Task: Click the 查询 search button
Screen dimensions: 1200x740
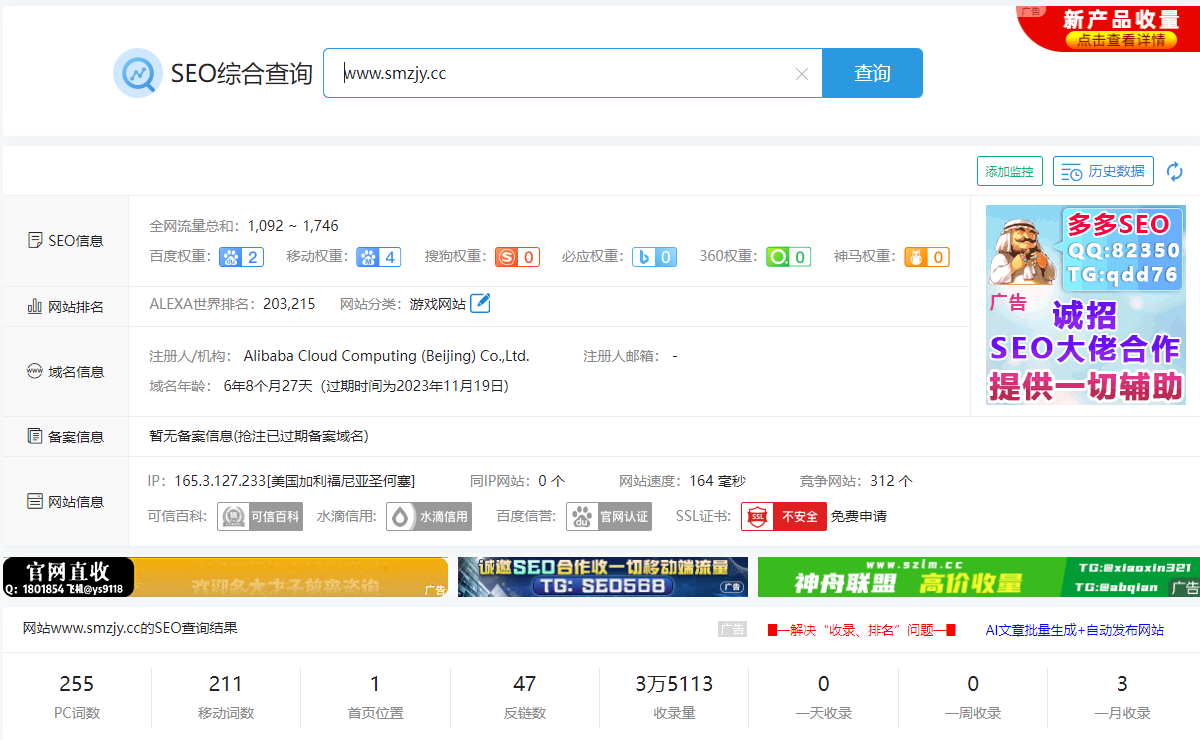Action: 872,73
